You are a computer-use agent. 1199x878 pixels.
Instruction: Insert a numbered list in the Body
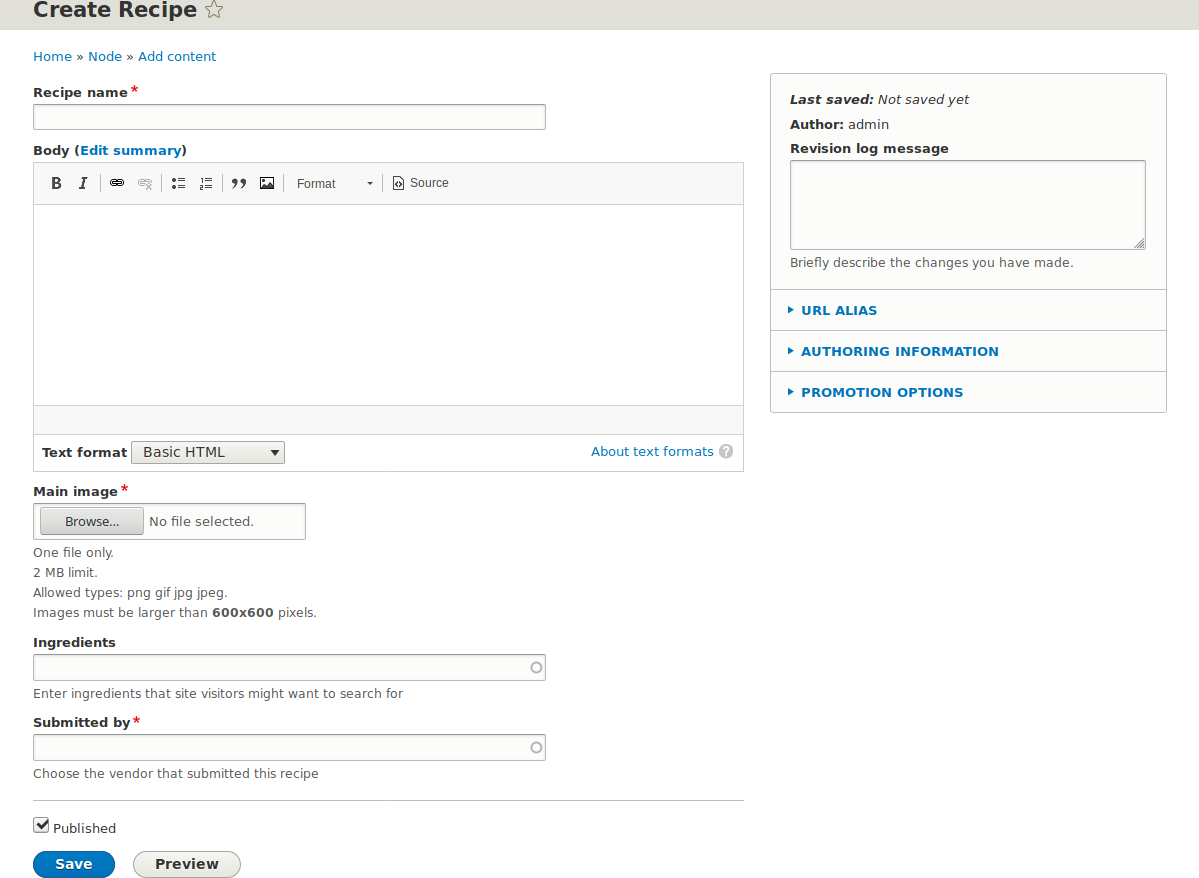click(206, 183)
